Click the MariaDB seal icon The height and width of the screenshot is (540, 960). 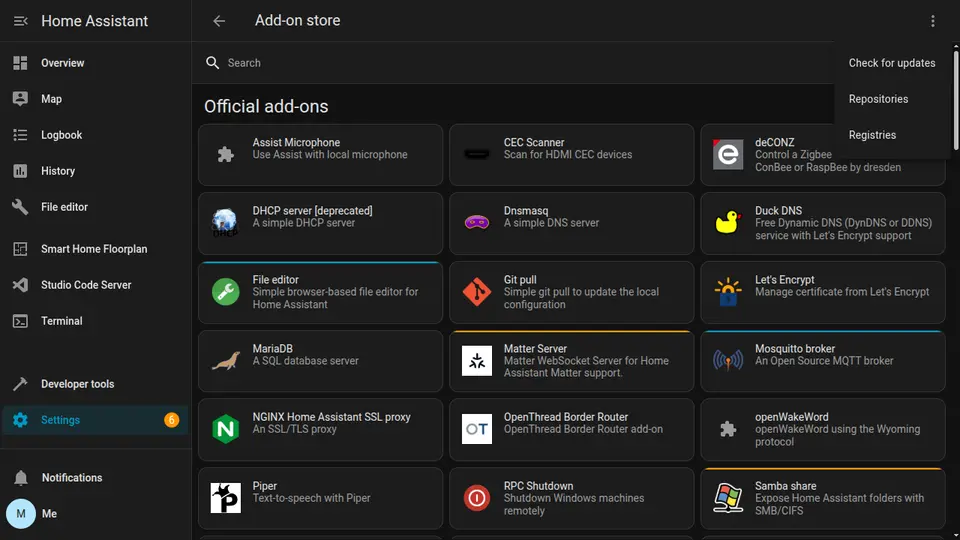(x=226, y=361)
